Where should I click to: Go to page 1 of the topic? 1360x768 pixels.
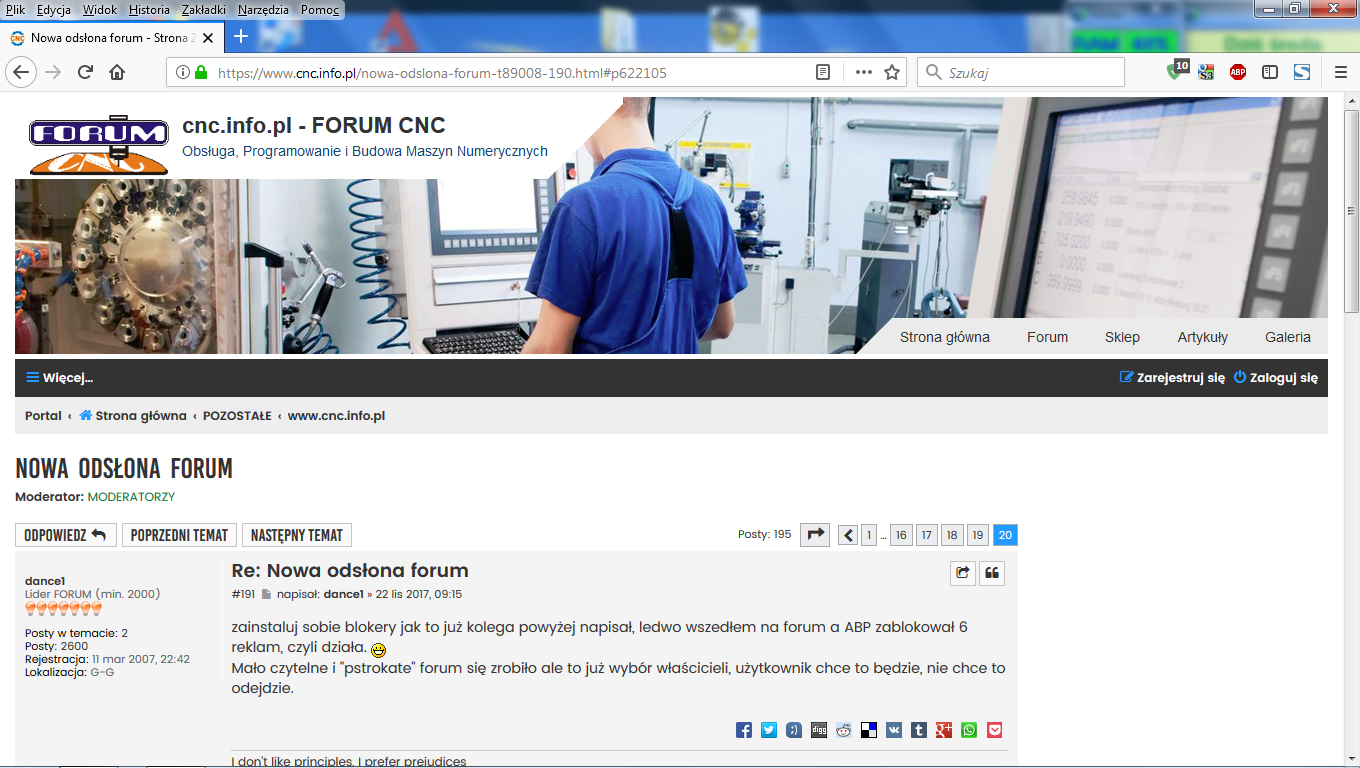click(x=869, y=535)
